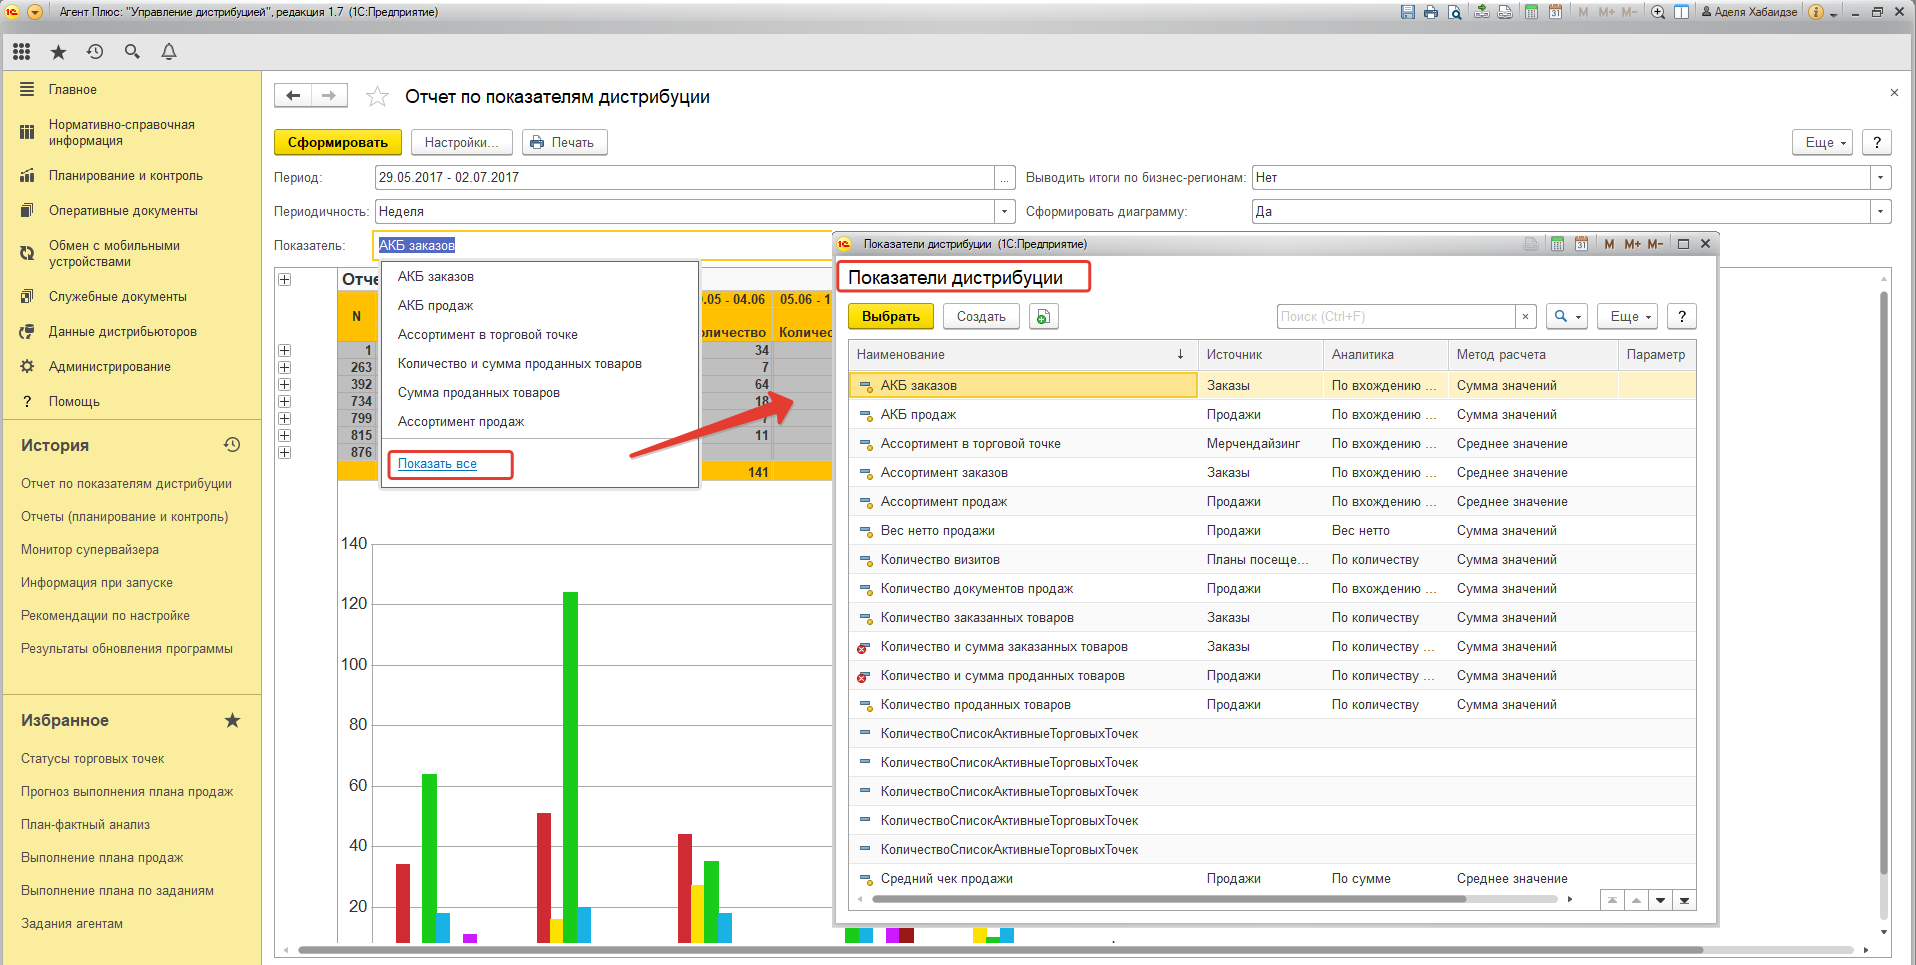Image resolution: width=1916 pixels, height=965 pixels.
Task: Expand the top group plus in the report outline
Action: [x=285, y=280]
